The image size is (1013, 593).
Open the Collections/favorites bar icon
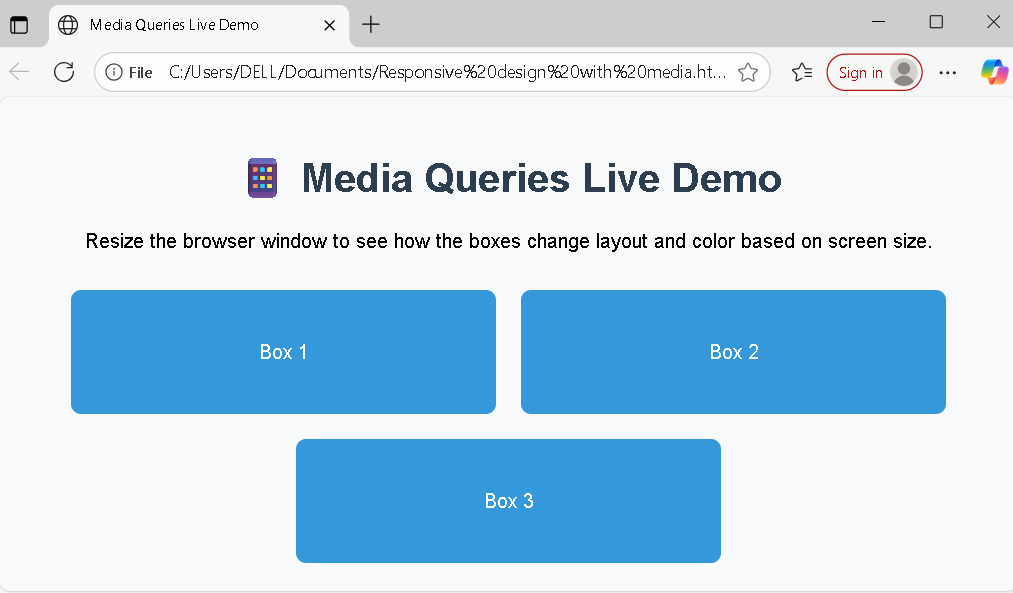coord(801,71)
